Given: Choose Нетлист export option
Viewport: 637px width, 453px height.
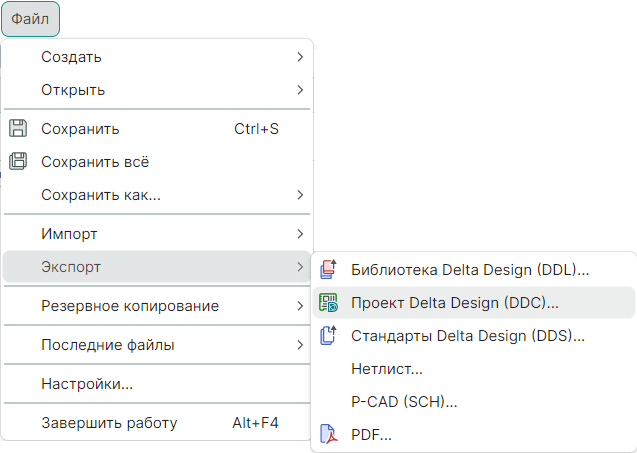Looking at the screenshot, I should coord(387,369).
